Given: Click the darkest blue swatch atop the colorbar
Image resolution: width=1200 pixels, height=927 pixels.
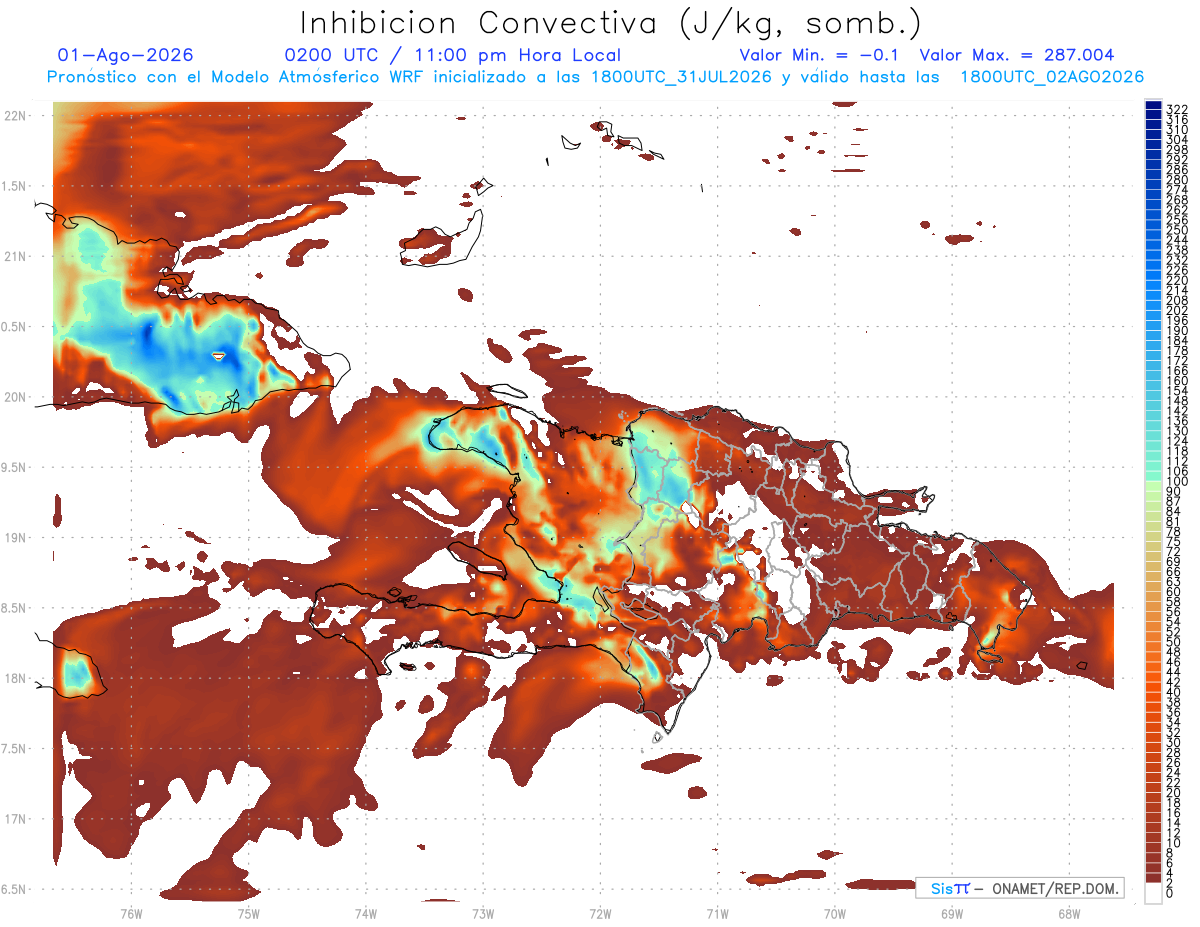Looking at the screenshot, I should coord(1153,106).
